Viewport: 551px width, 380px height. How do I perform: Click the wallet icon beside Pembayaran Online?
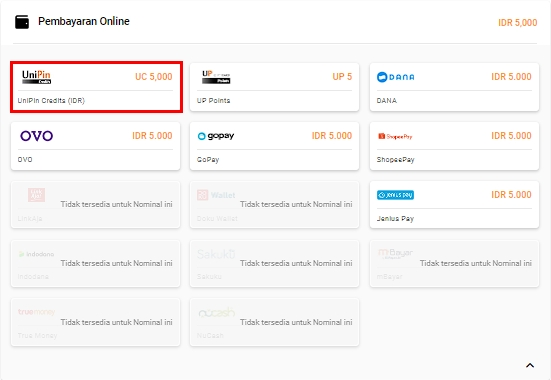22,22
